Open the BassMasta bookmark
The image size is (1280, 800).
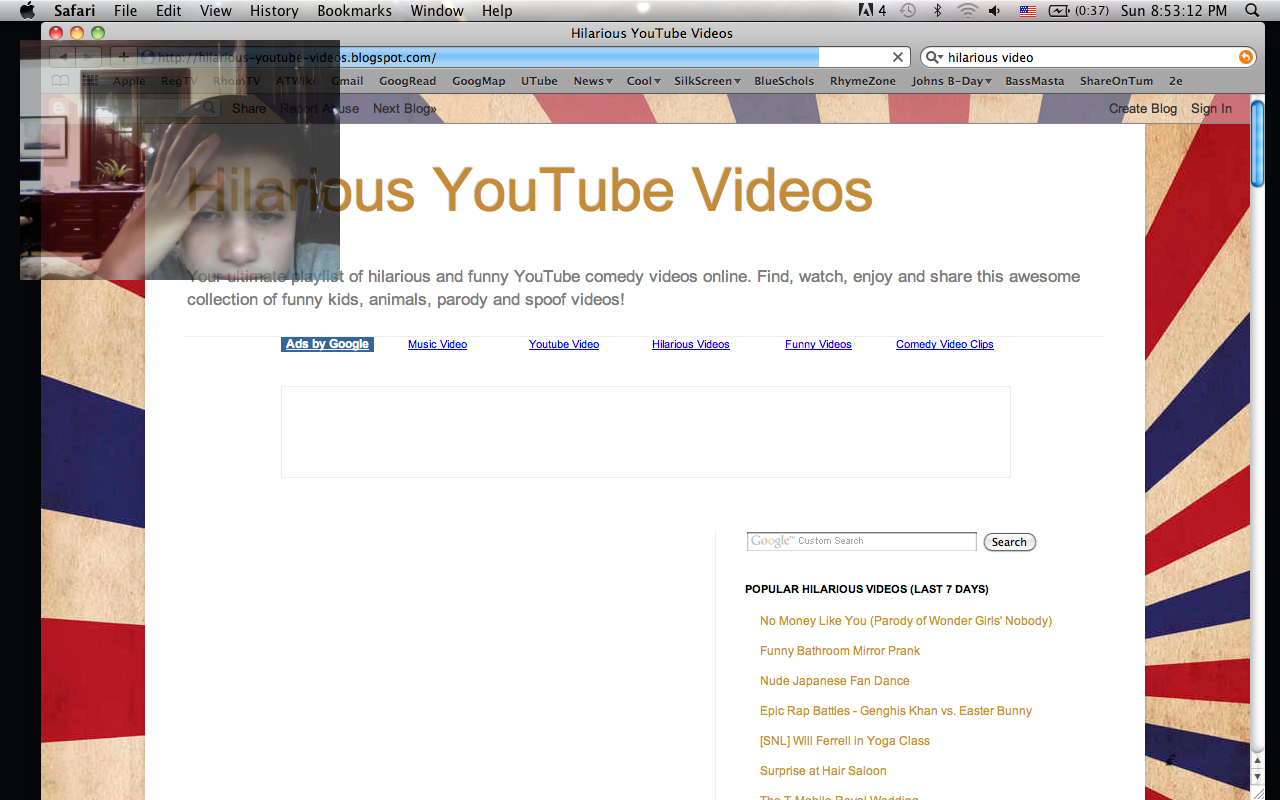(x=1035, y=81)
